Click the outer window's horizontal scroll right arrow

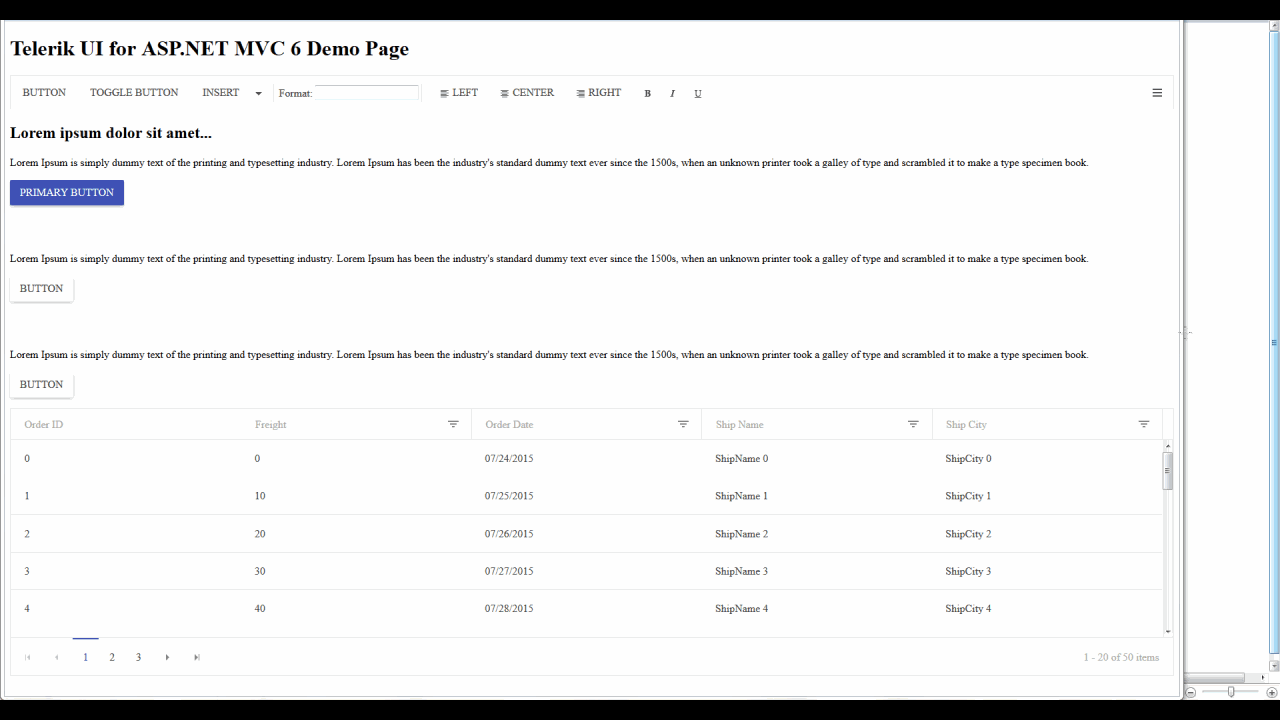(x=1262, y=677)
